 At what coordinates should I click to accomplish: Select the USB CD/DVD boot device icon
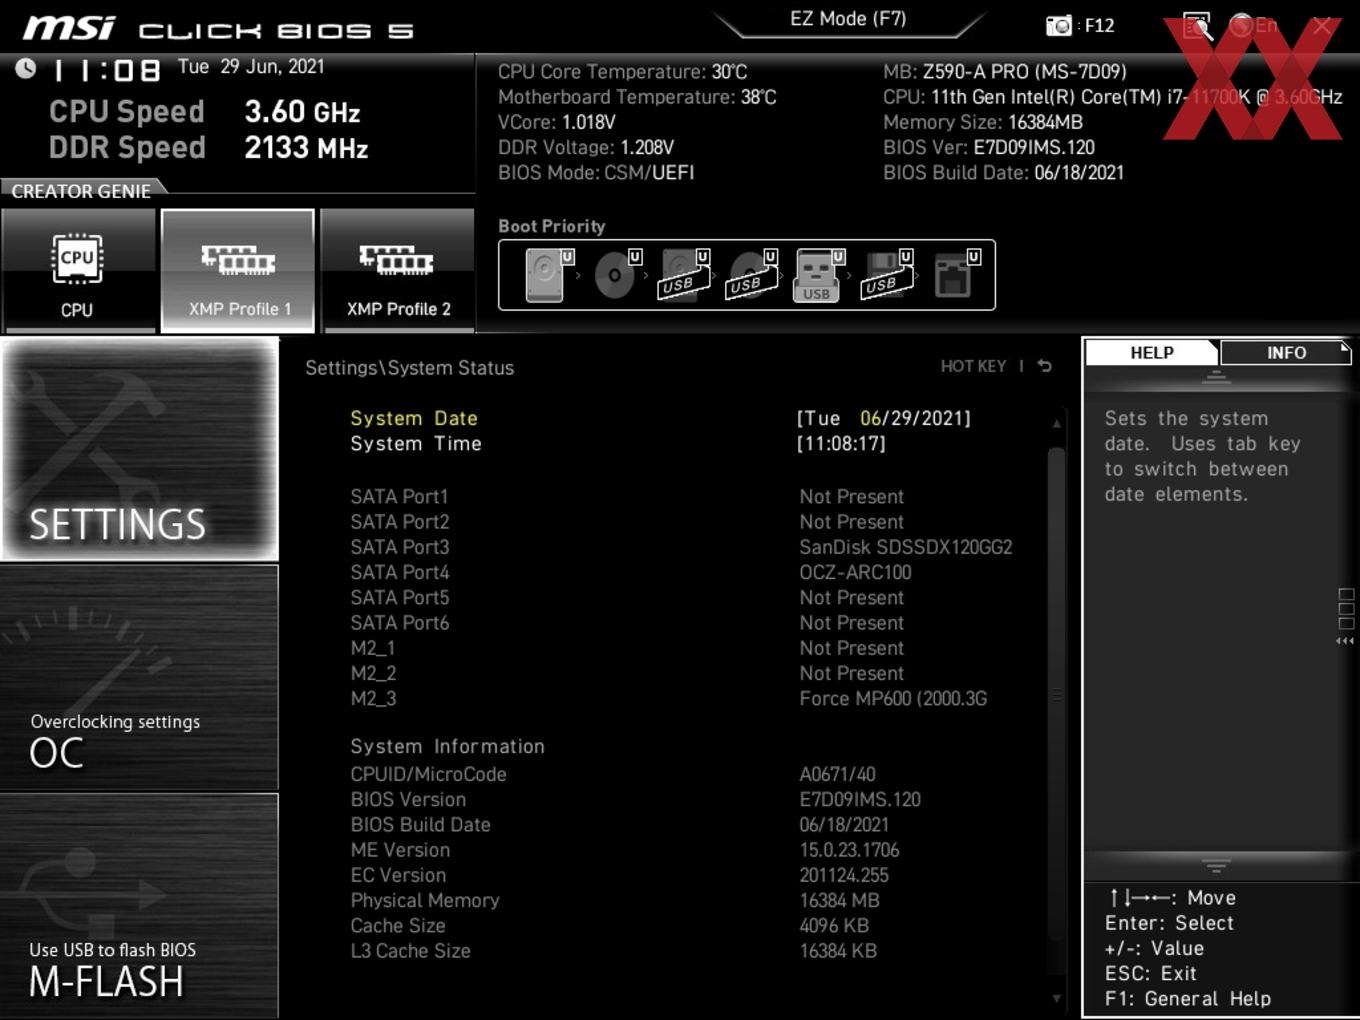click(x=751, y=275)
